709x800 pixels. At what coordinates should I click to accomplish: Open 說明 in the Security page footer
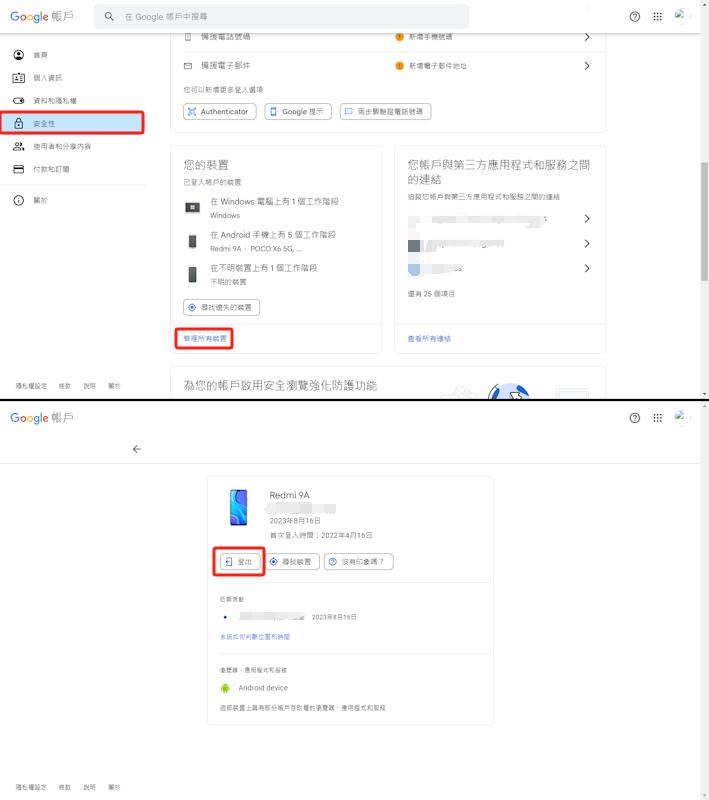coord(89,386)
